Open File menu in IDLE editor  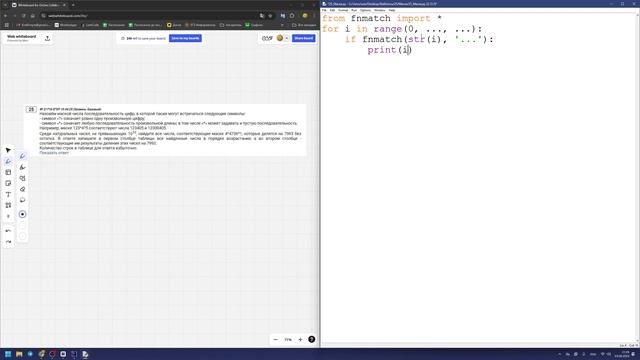click(324, 10)
